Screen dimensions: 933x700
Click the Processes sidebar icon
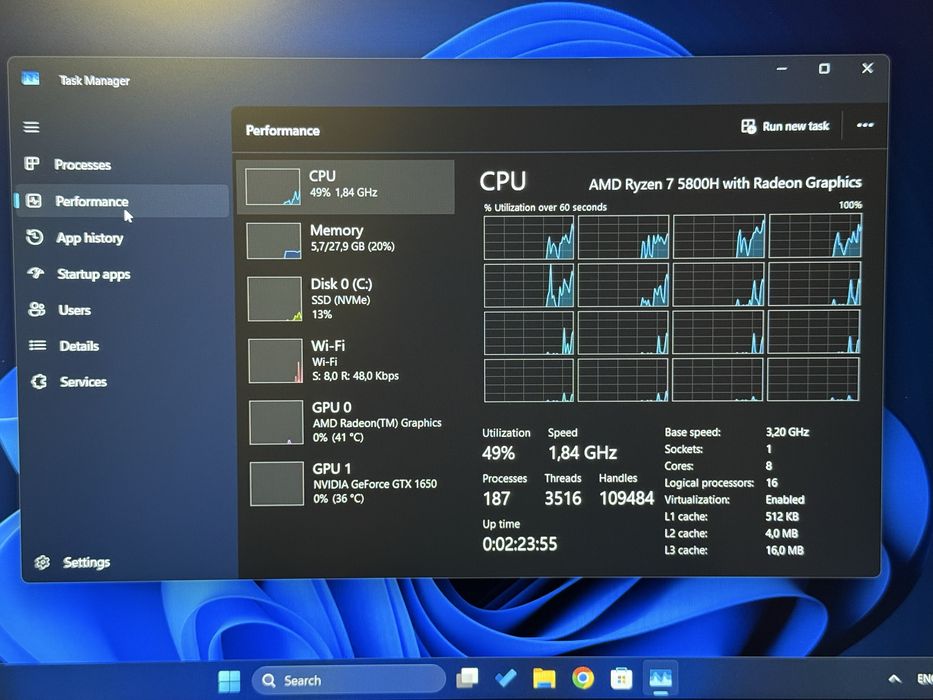[x=32, y=164]
